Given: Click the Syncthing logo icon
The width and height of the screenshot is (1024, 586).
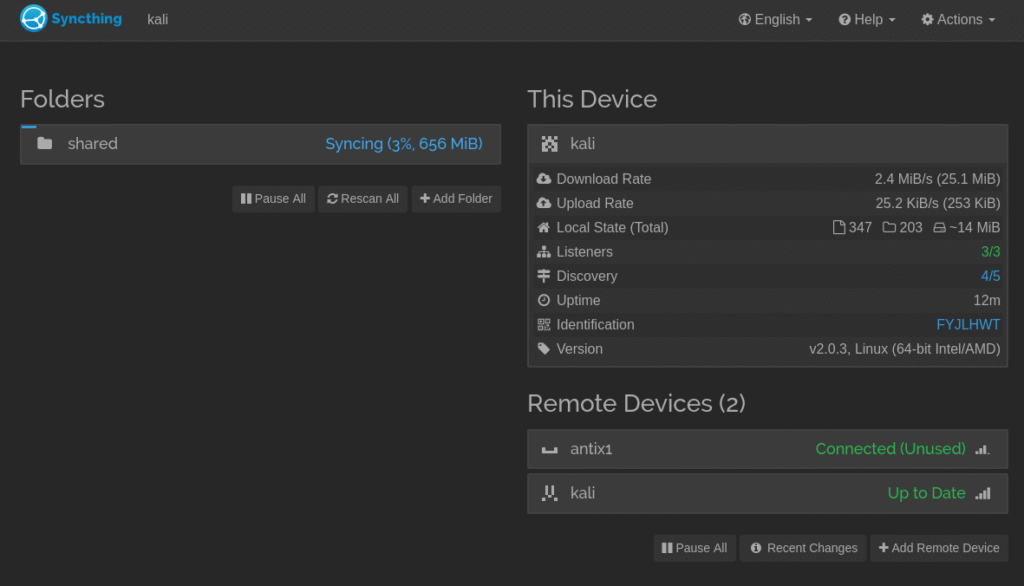Looking at the screenshot, I should pyautogui.click(x=33, y=18).
